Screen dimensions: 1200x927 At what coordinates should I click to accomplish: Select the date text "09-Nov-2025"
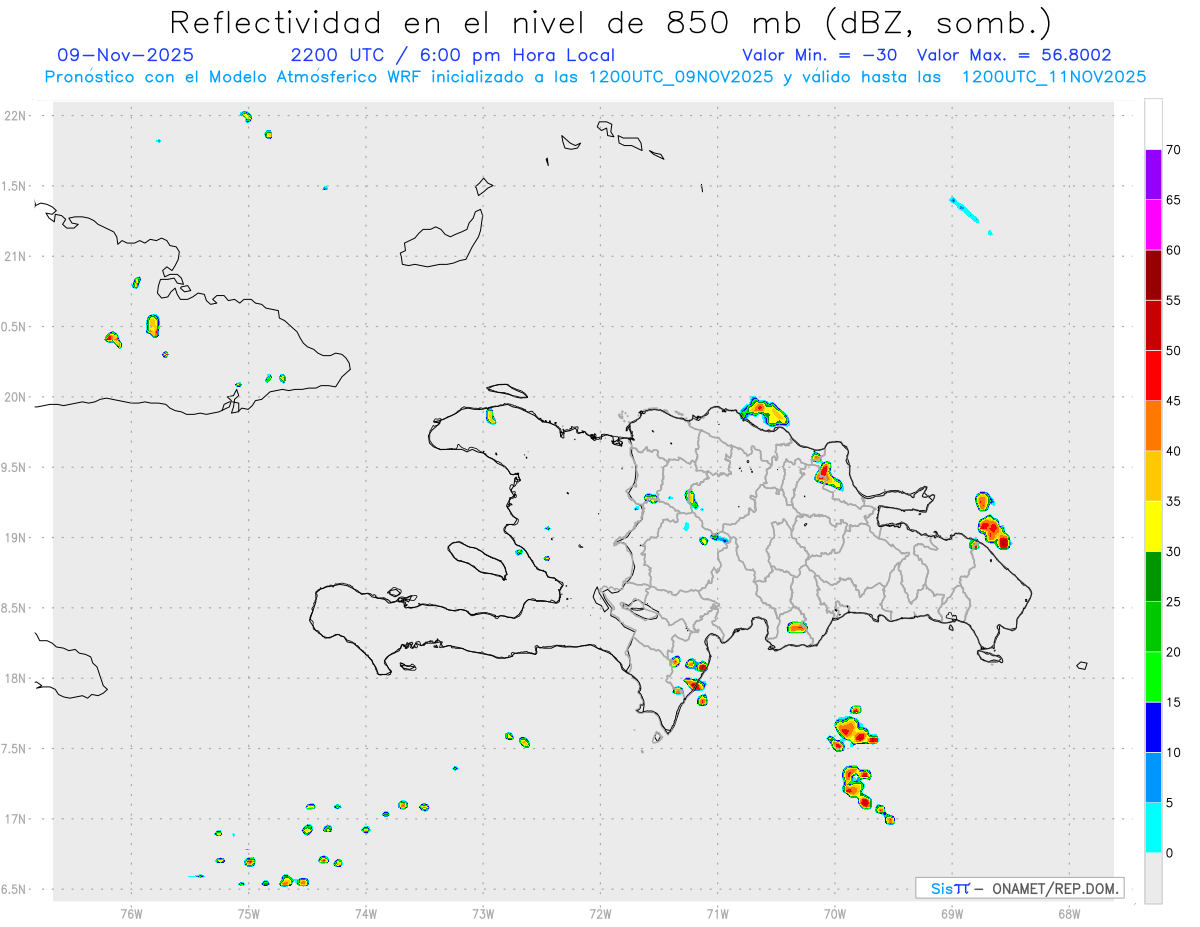[x=126, y=55]
